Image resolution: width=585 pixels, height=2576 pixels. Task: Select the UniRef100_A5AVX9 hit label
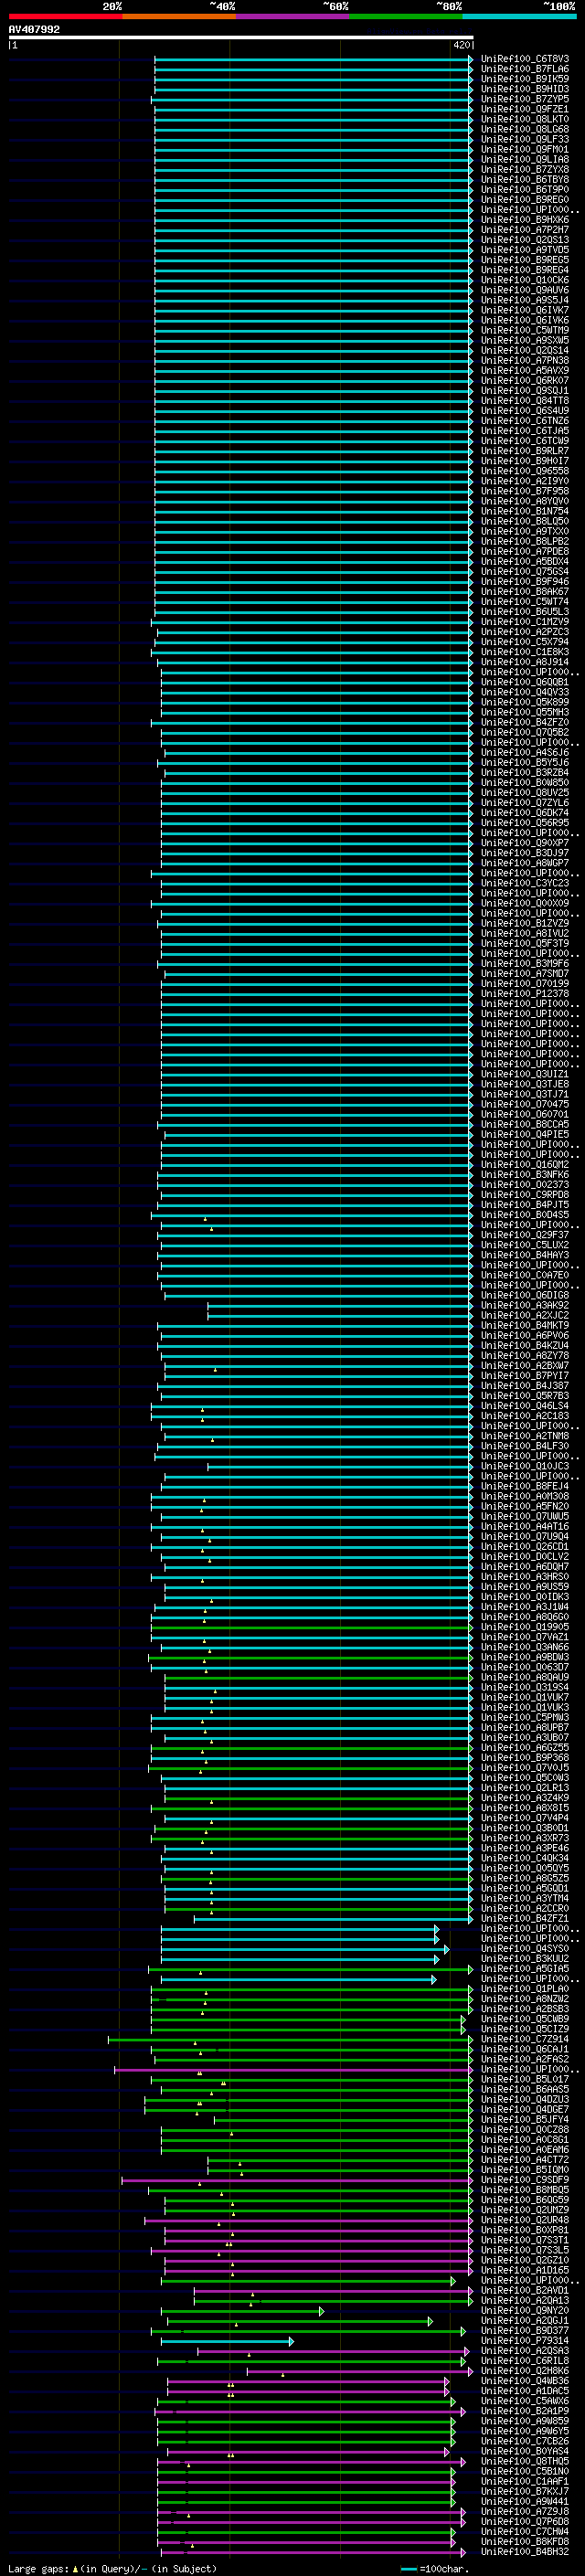[525, 370]
